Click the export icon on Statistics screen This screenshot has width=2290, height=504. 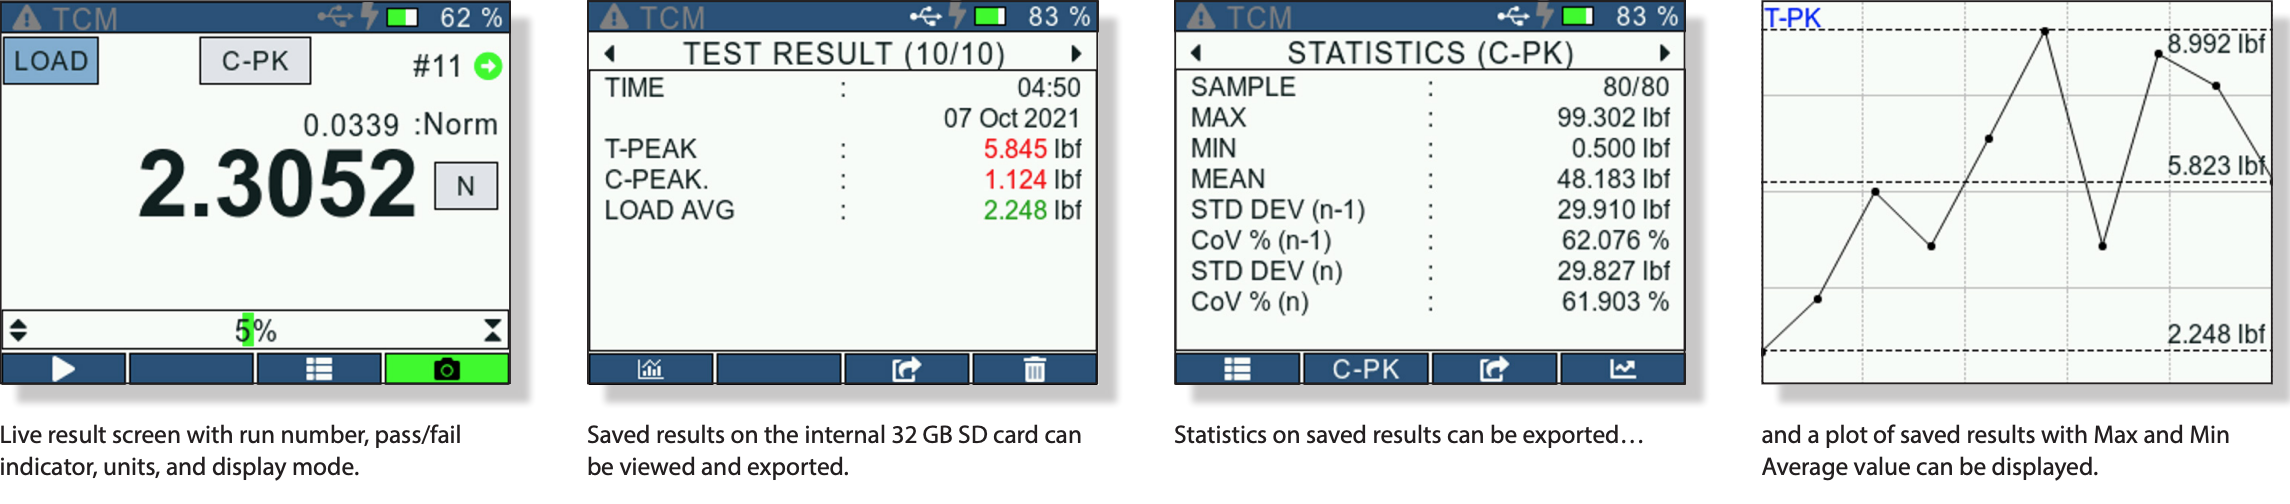pyautogui.click(x=1494, y=369)
